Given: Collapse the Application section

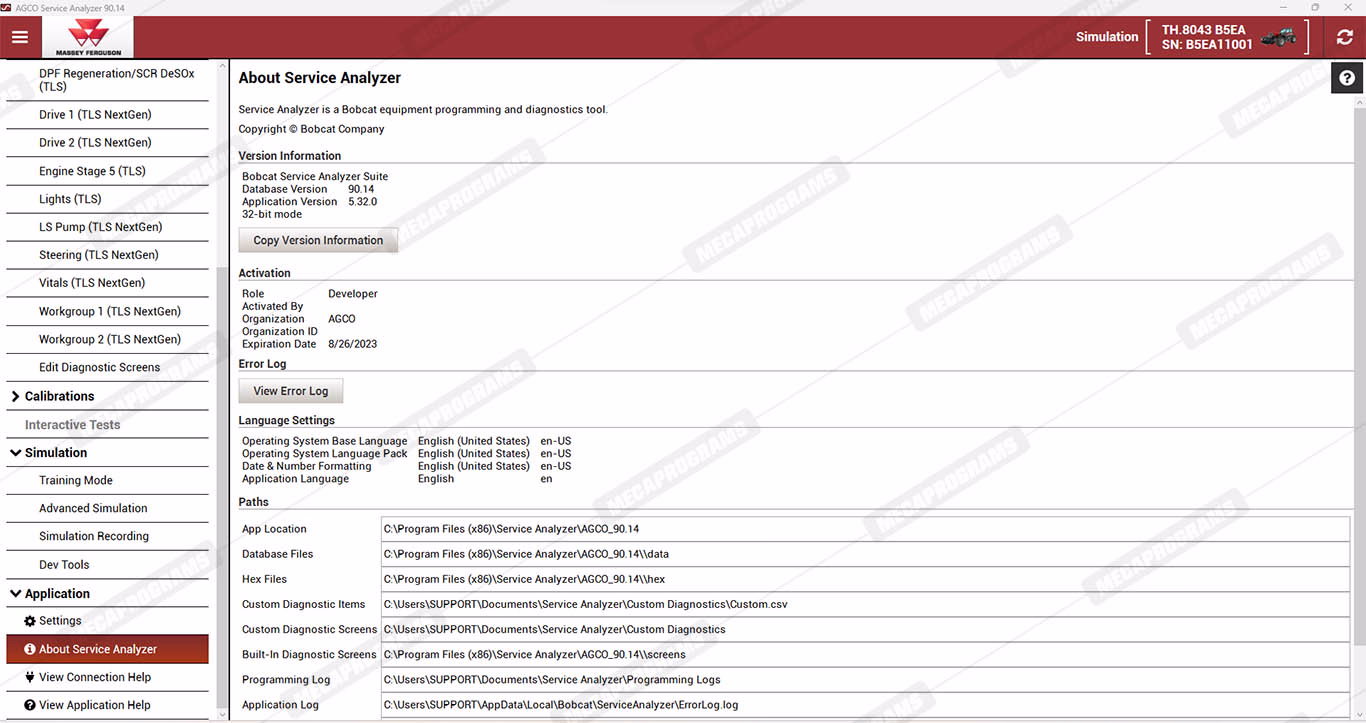Looking at the screenshot, I should pos(15,594).
